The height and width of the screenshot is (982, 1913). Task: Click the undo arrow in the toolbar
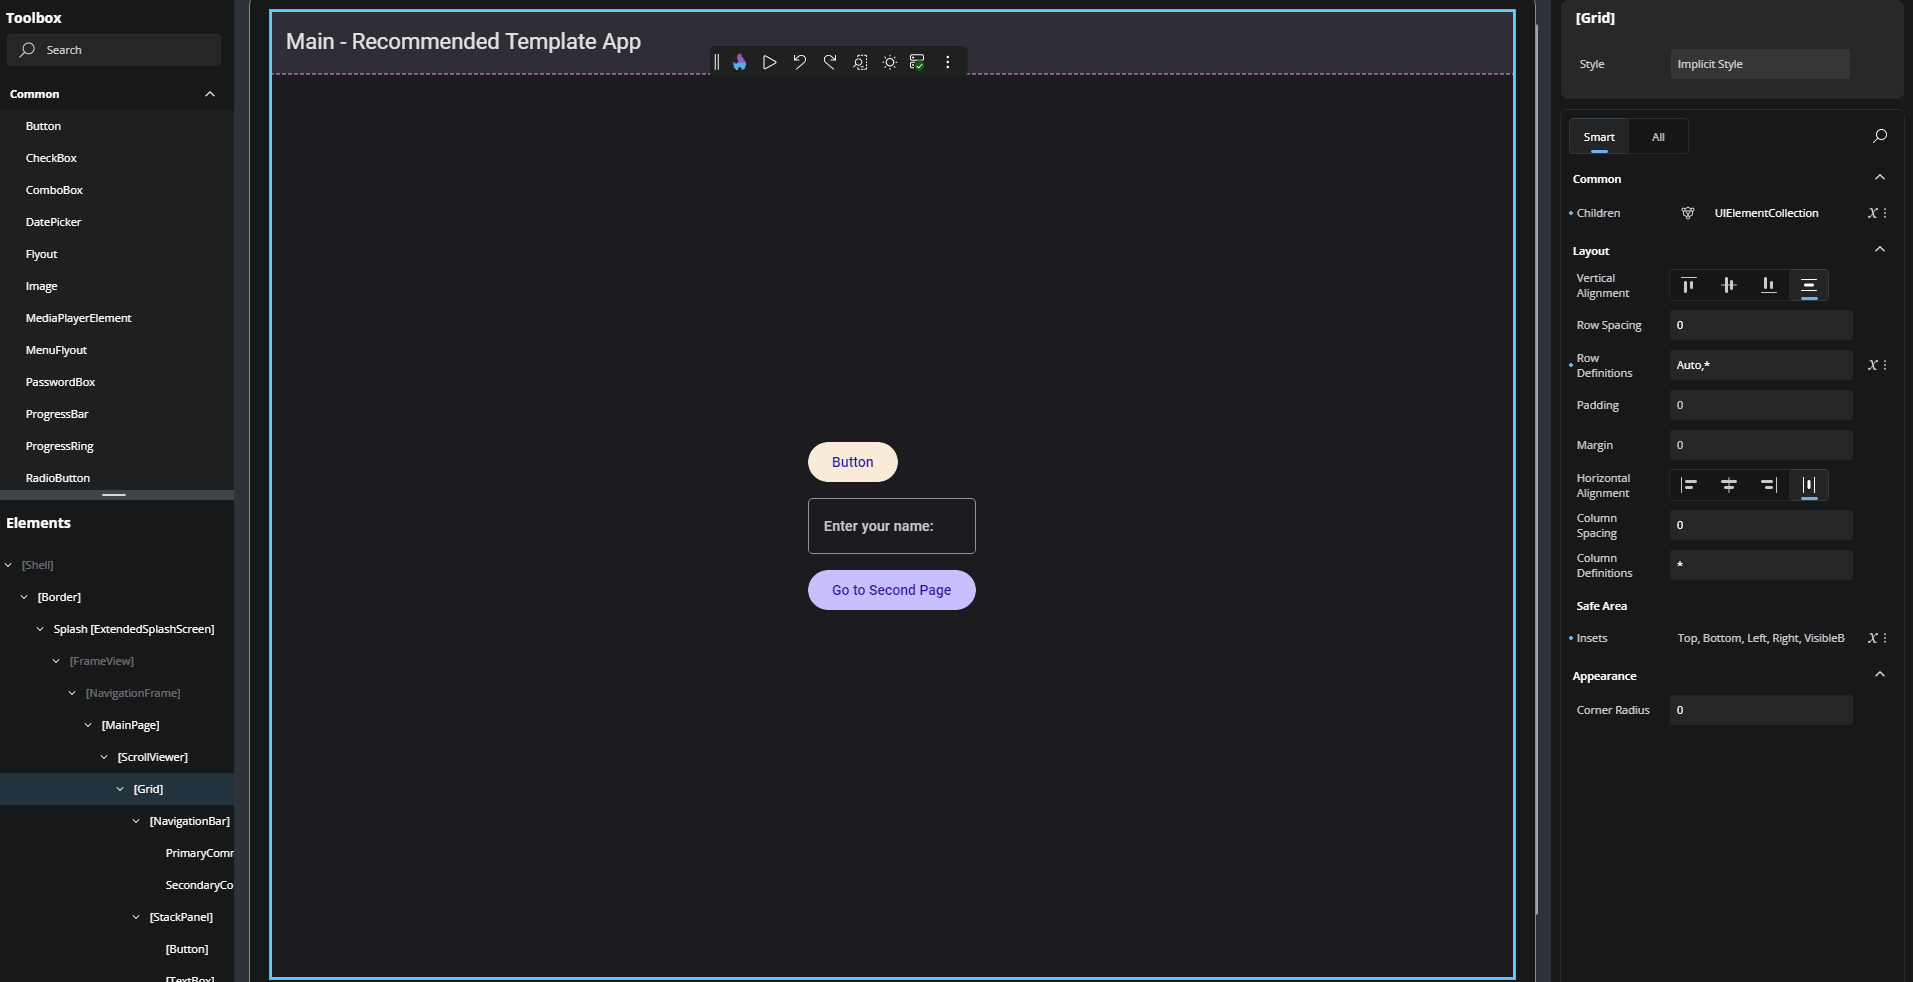pos(799,62)
